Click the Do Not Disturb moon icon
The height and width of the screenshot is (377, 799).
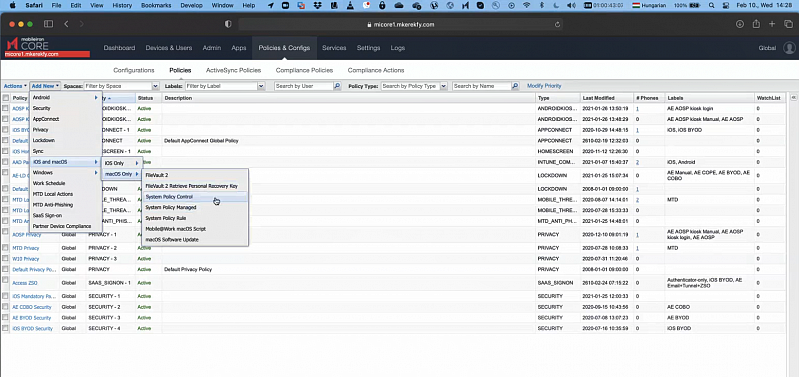(556, 5)
